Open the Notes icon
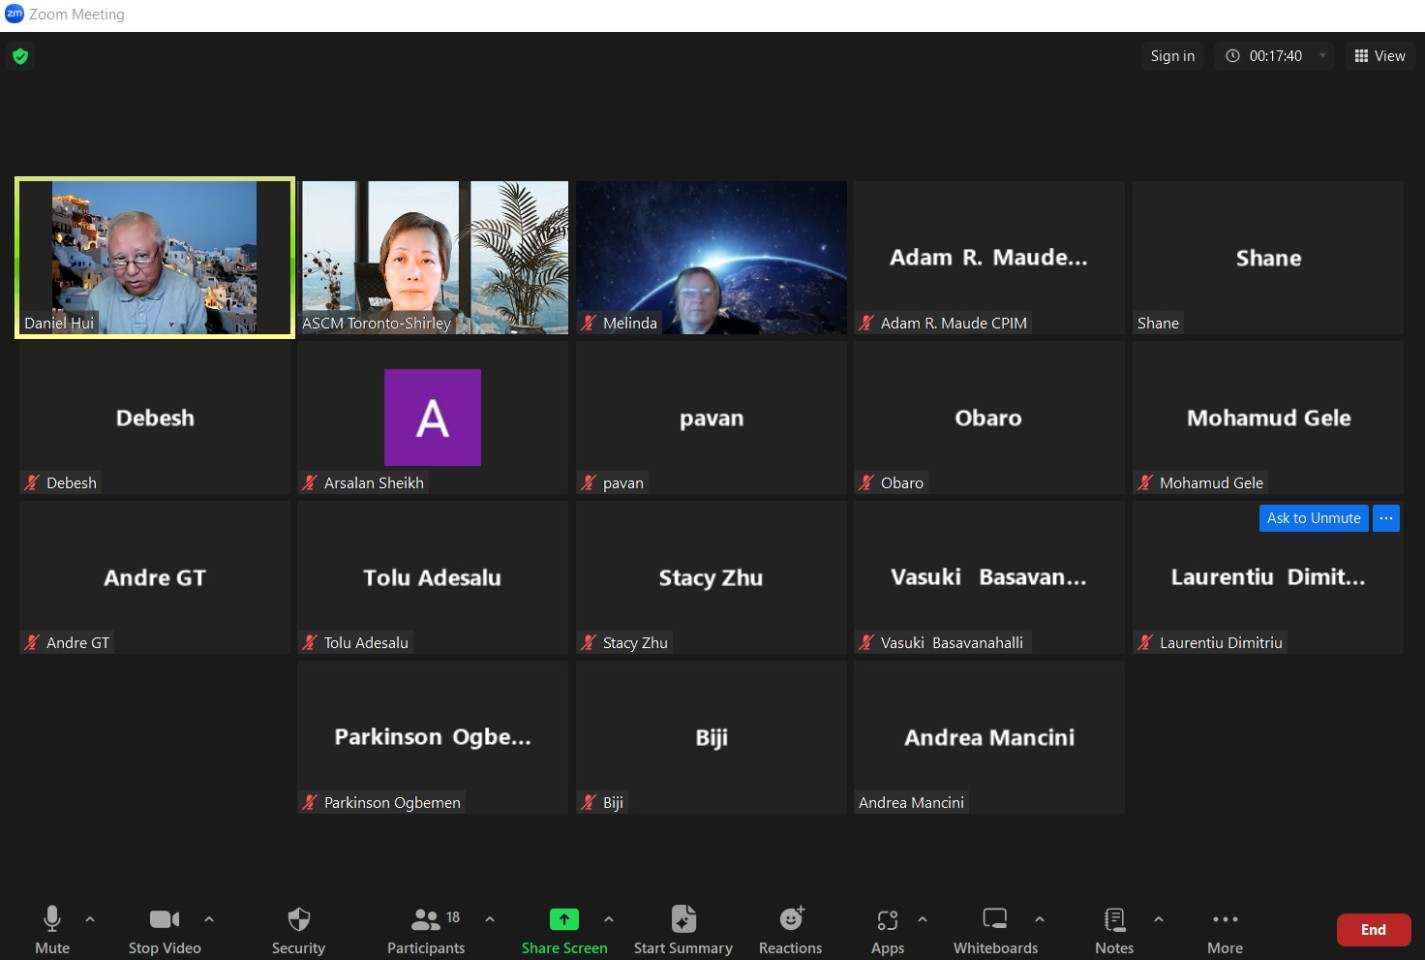 tap(1114, 919)
